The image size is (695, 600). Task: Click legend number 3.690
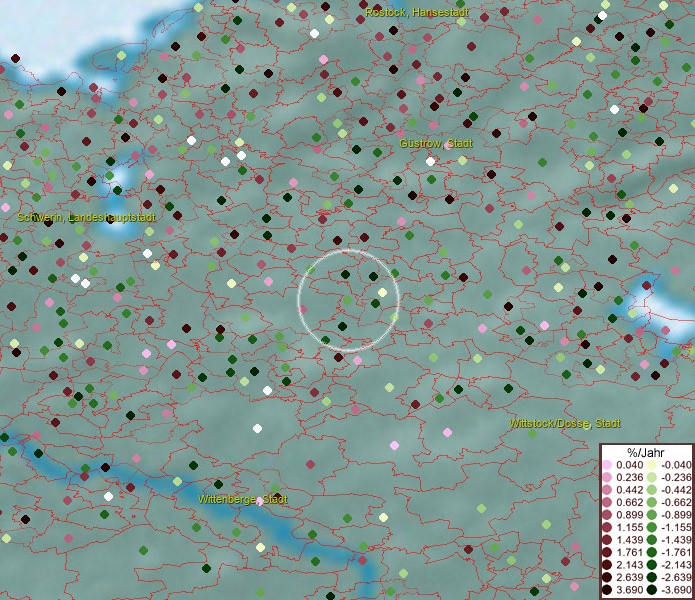629,590
